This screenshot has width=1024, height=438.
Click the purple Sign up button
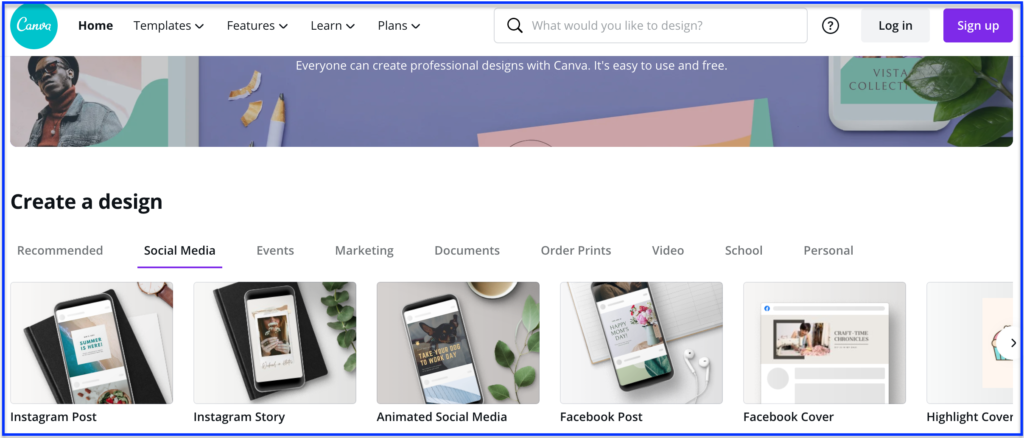[978, 26]
